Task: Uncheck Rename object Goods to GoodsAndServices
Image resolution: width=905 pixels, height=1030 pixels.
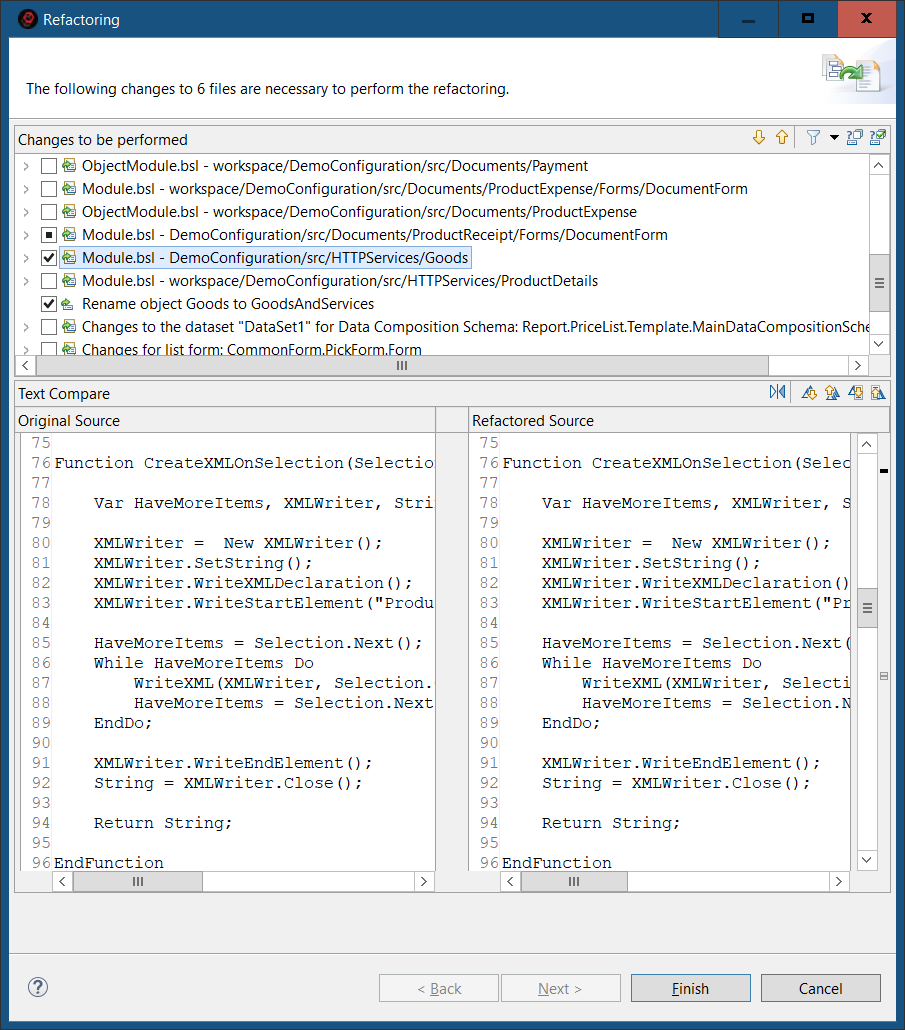Action: [49, 304]
